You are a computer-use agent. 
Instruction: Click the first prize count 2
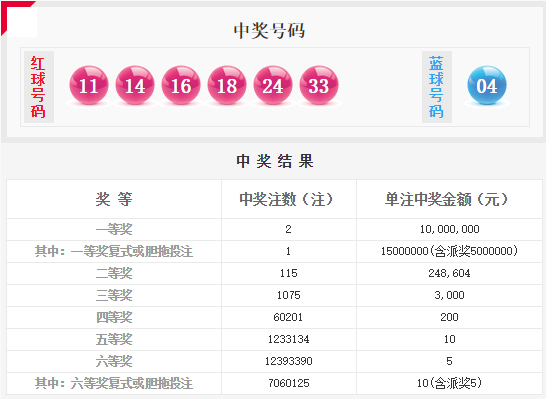pos(288,229)
